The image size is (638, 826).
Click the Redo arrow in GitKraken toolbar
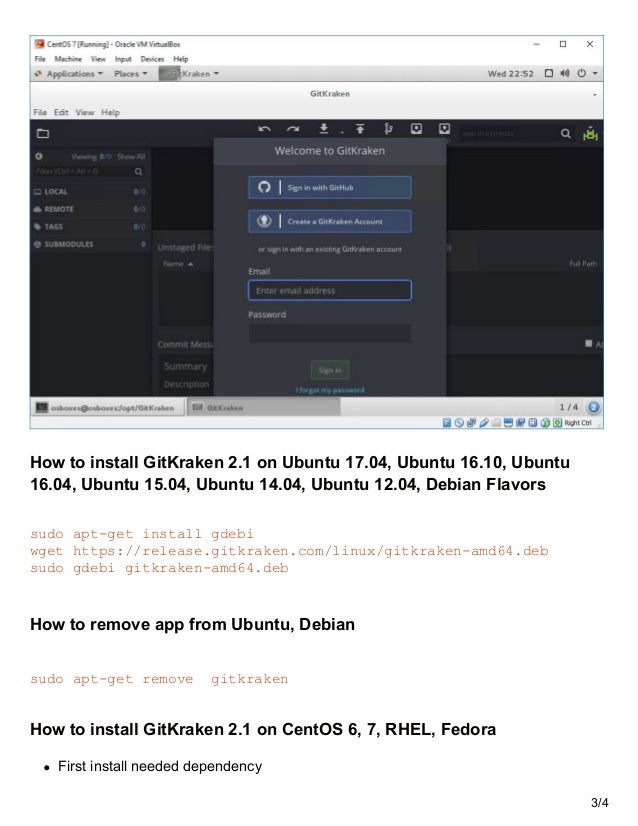[293, 129]
